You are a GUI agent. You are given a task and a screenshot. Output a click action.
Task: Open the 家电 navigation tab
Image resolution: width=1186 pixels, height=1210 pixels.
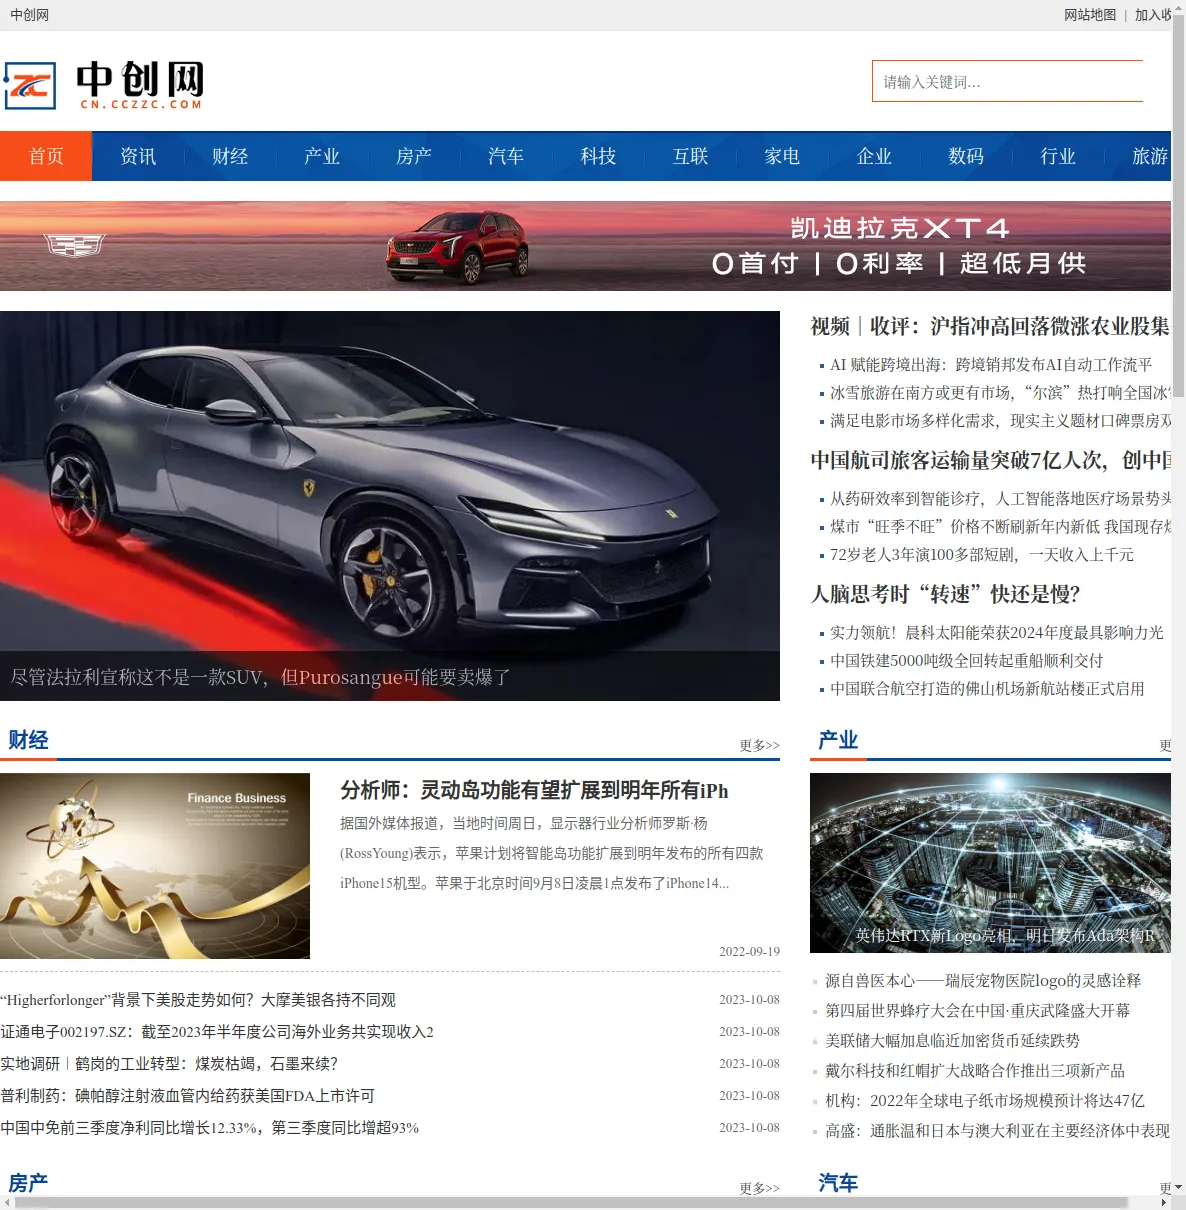(x=782, y=156)
